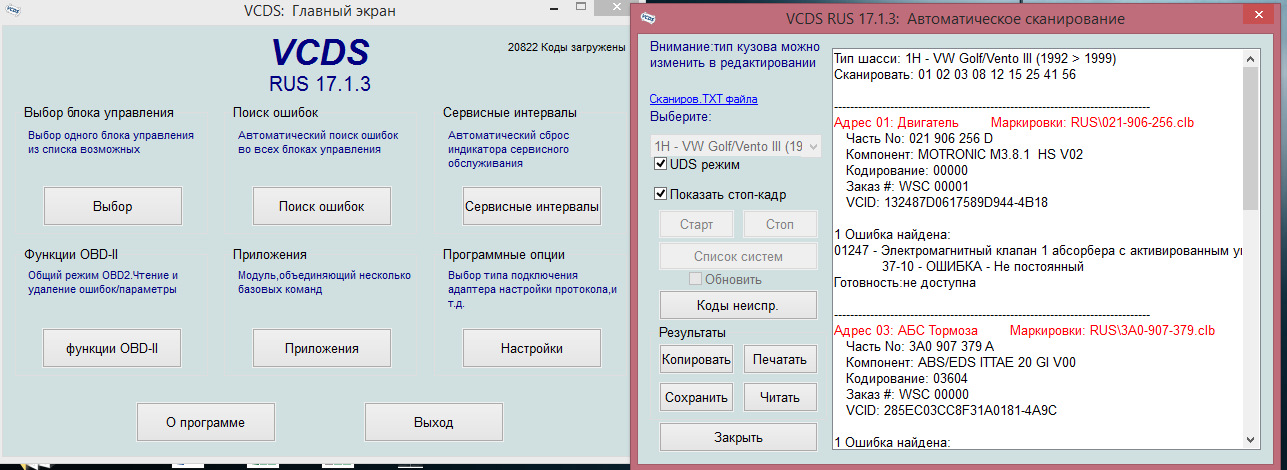Image resolution: width=1287 pixels, height=470 pixels.
Task: Click О программе button
Action: pos(205,422)
